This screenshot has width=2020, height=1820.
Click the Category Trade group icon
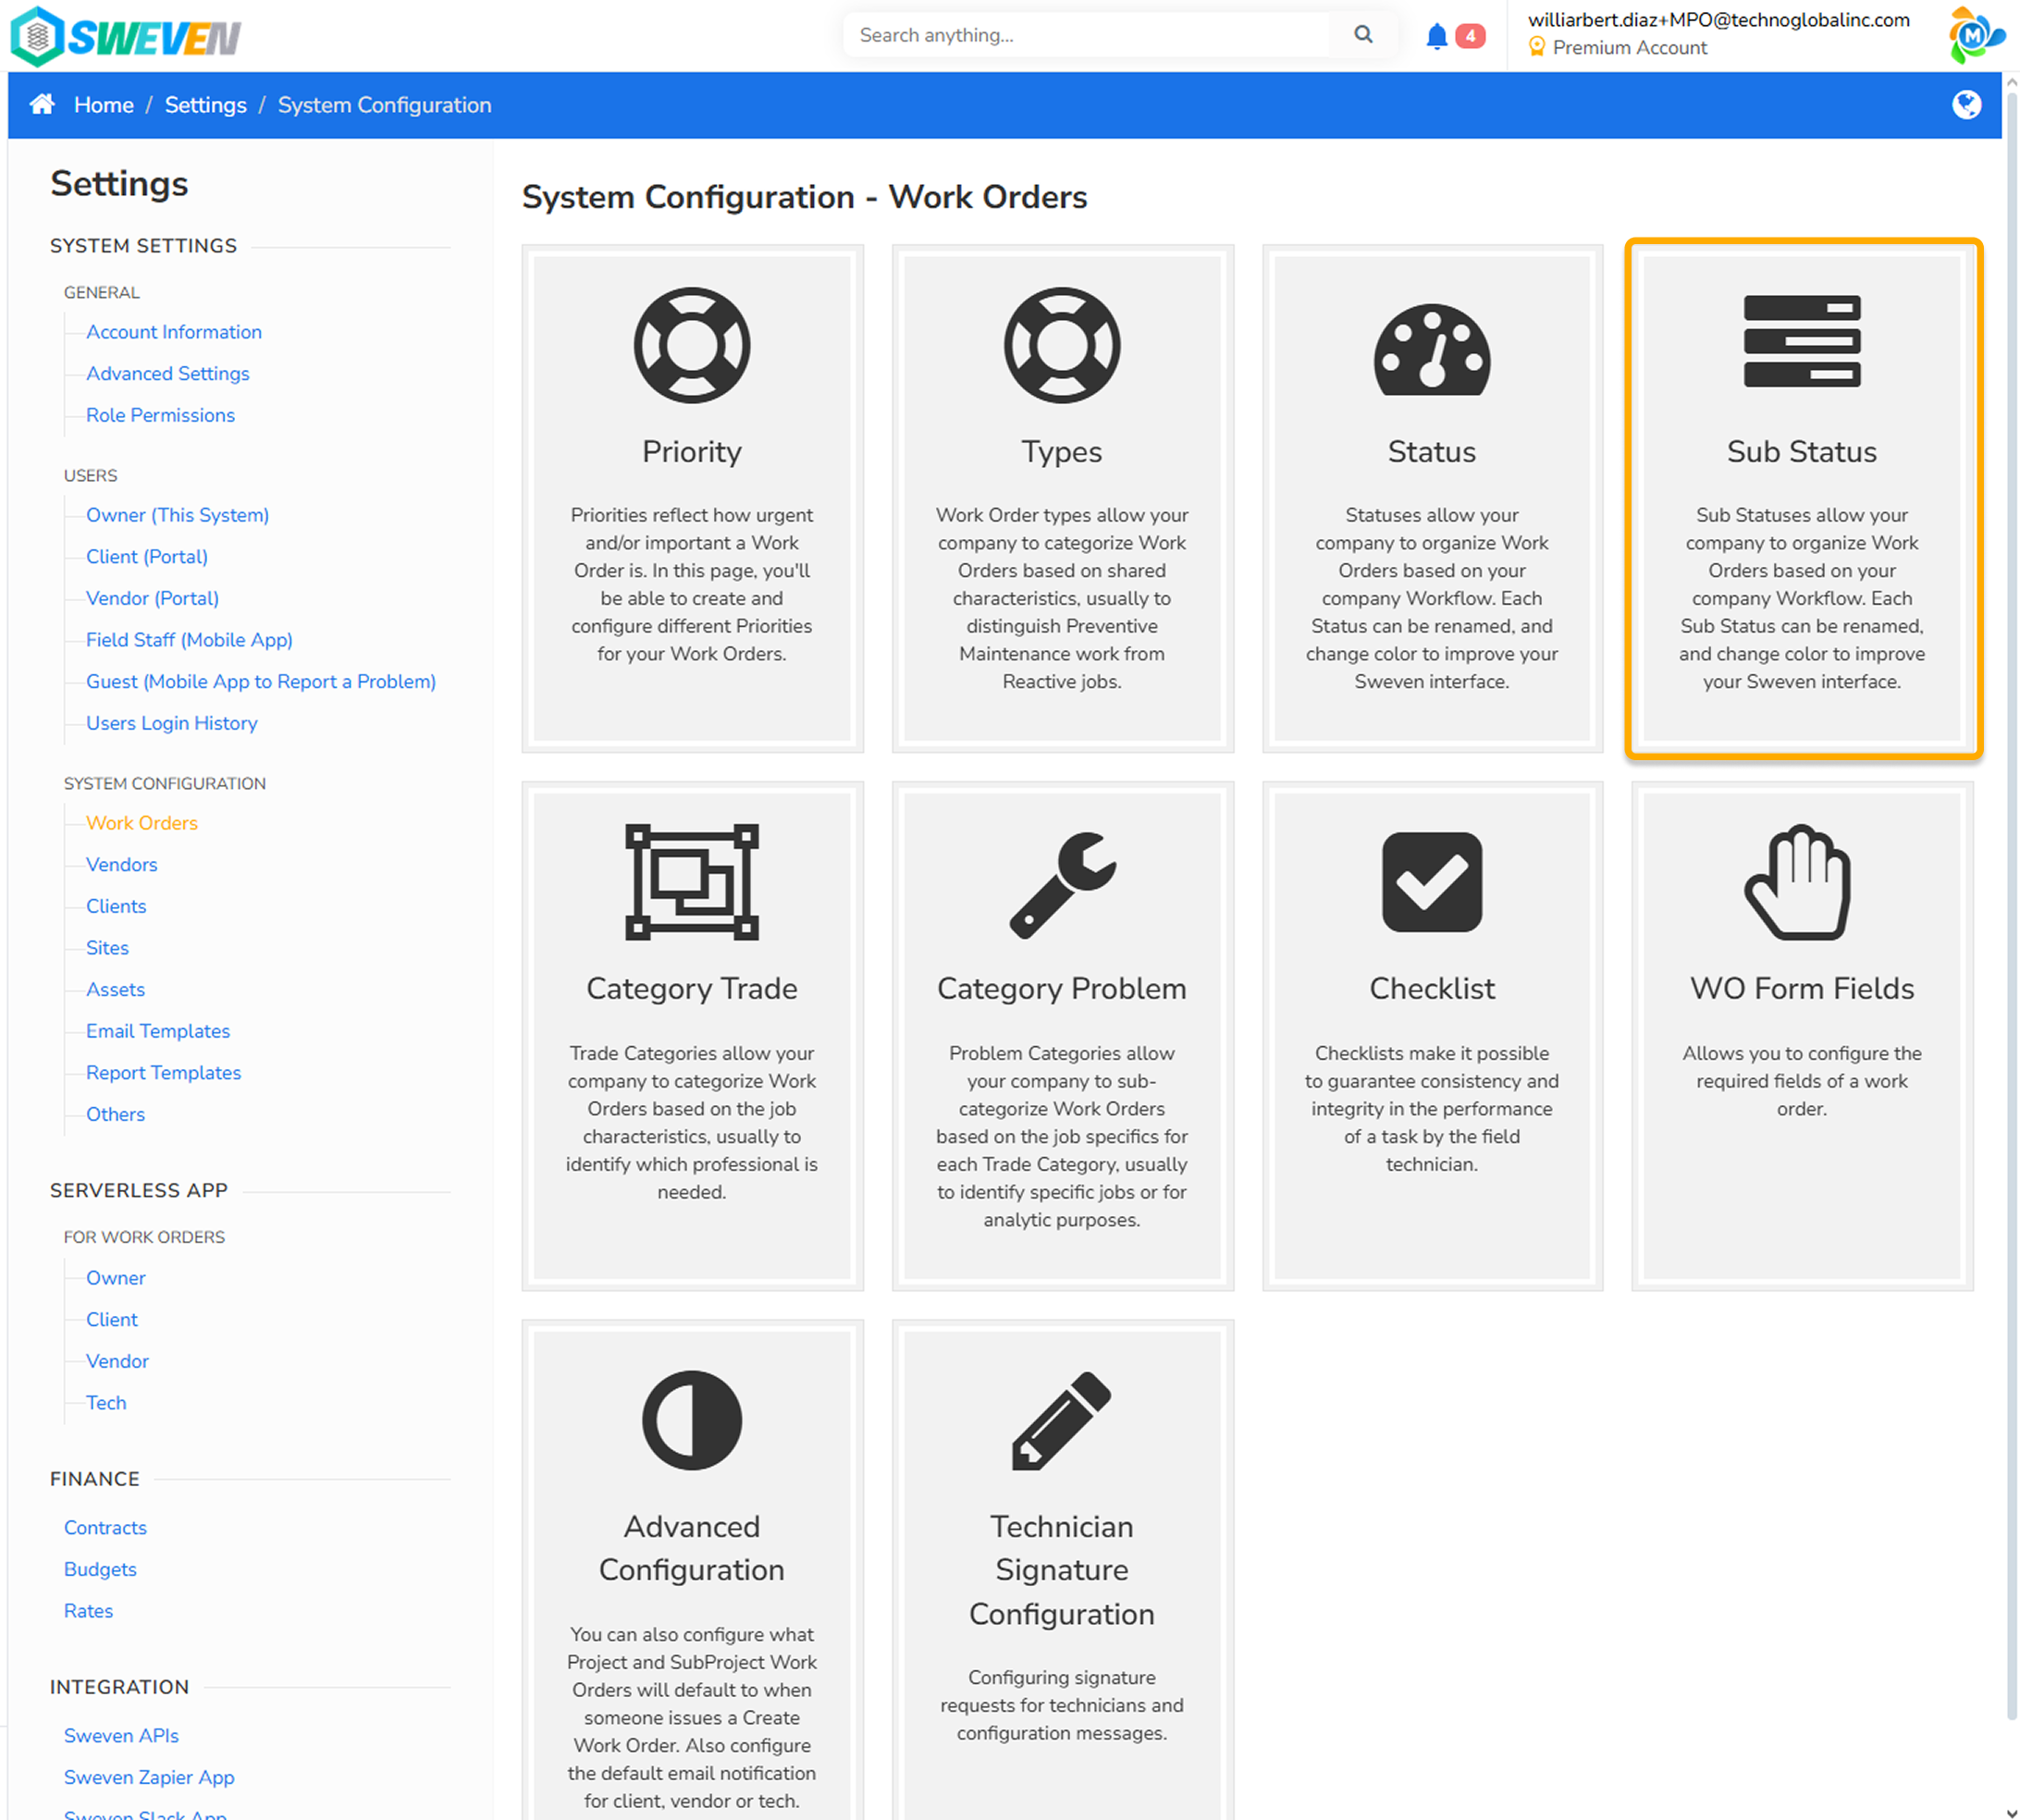click(x=692, y=882)
